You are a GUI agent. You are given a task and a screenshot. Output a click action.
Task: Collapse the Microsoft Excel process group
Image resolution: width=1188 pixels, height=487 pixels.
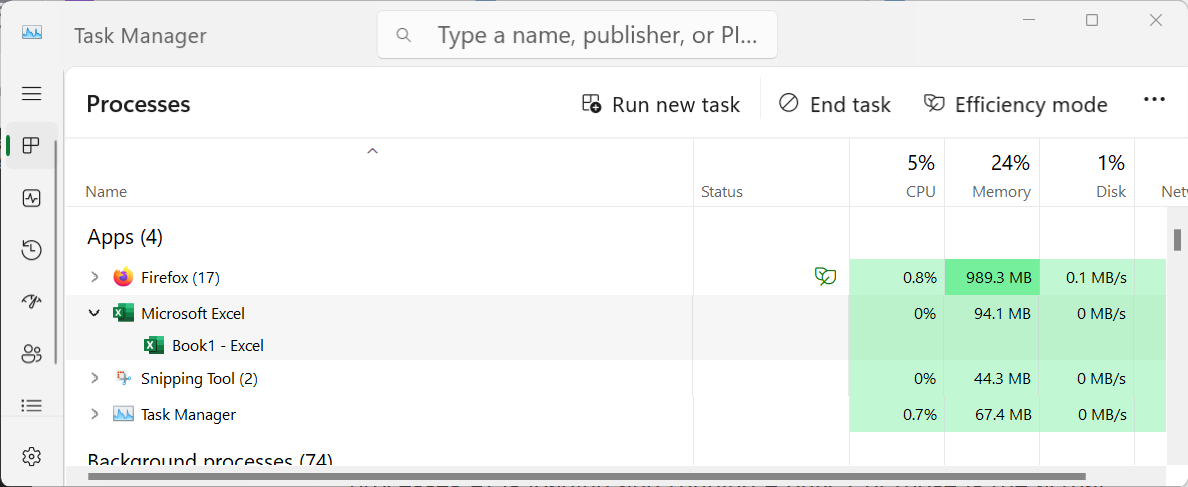(x=95, y=313)
